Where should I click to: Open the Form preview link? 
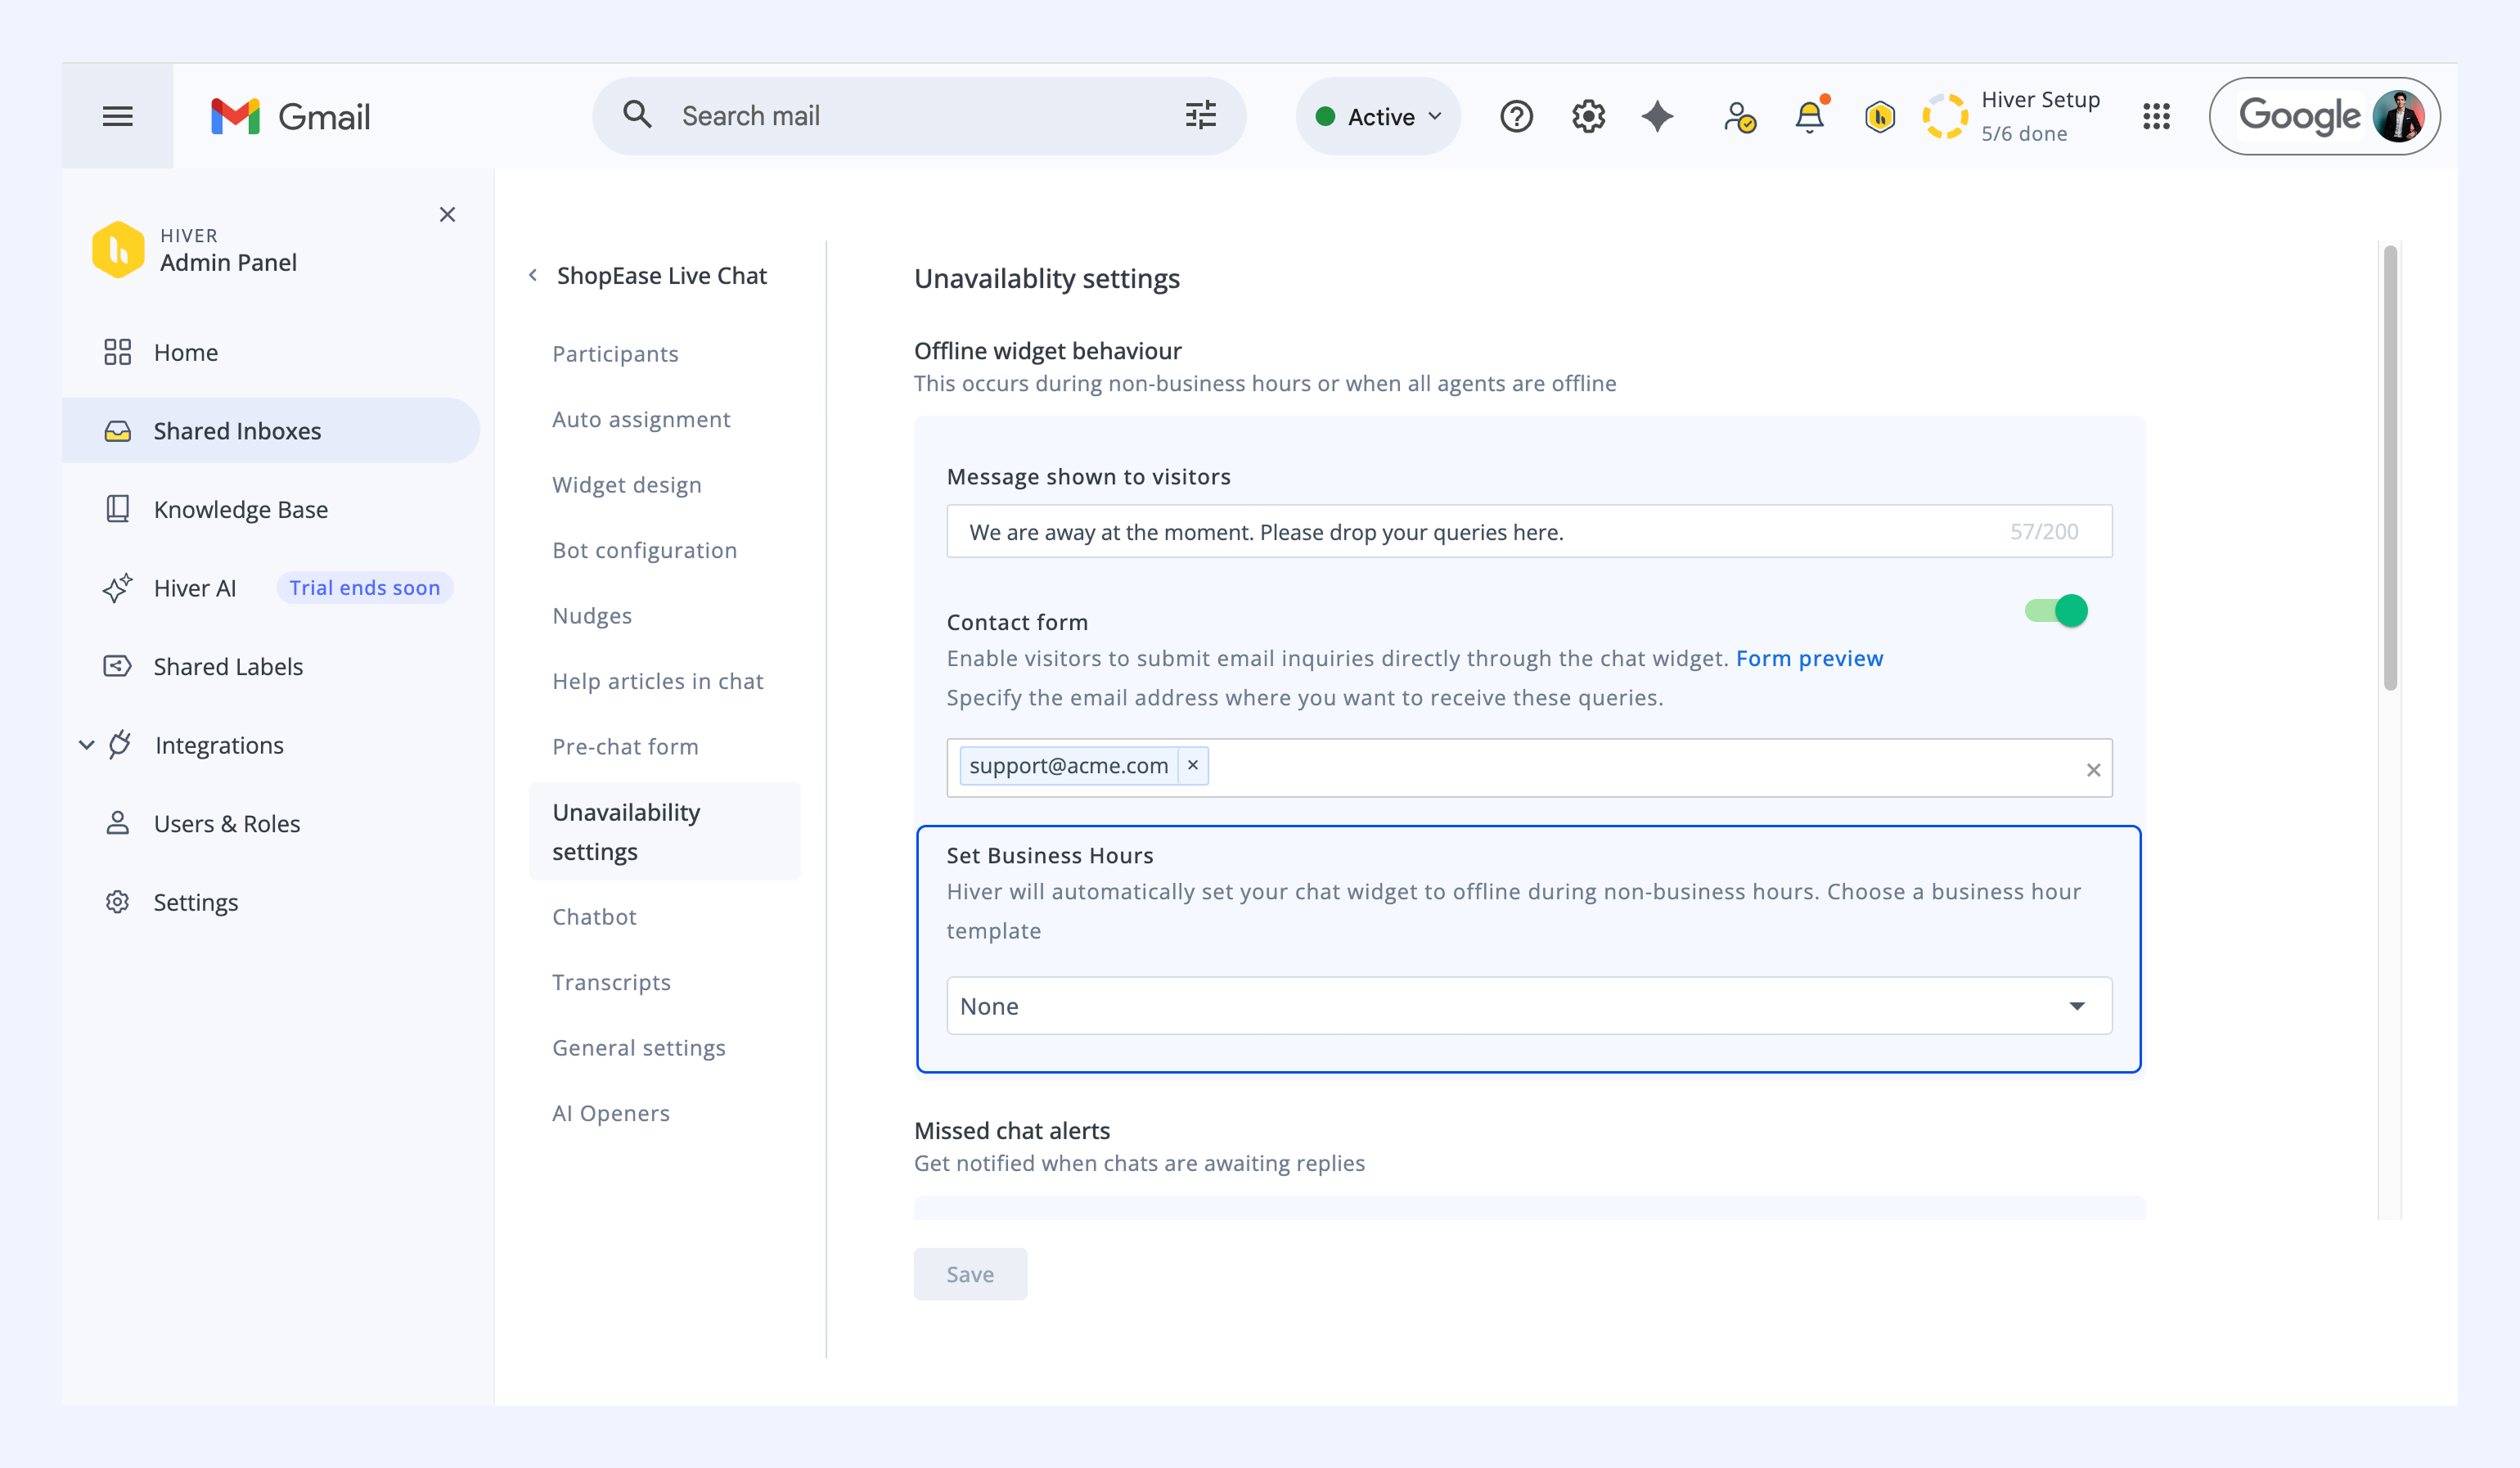[1809, 658]
